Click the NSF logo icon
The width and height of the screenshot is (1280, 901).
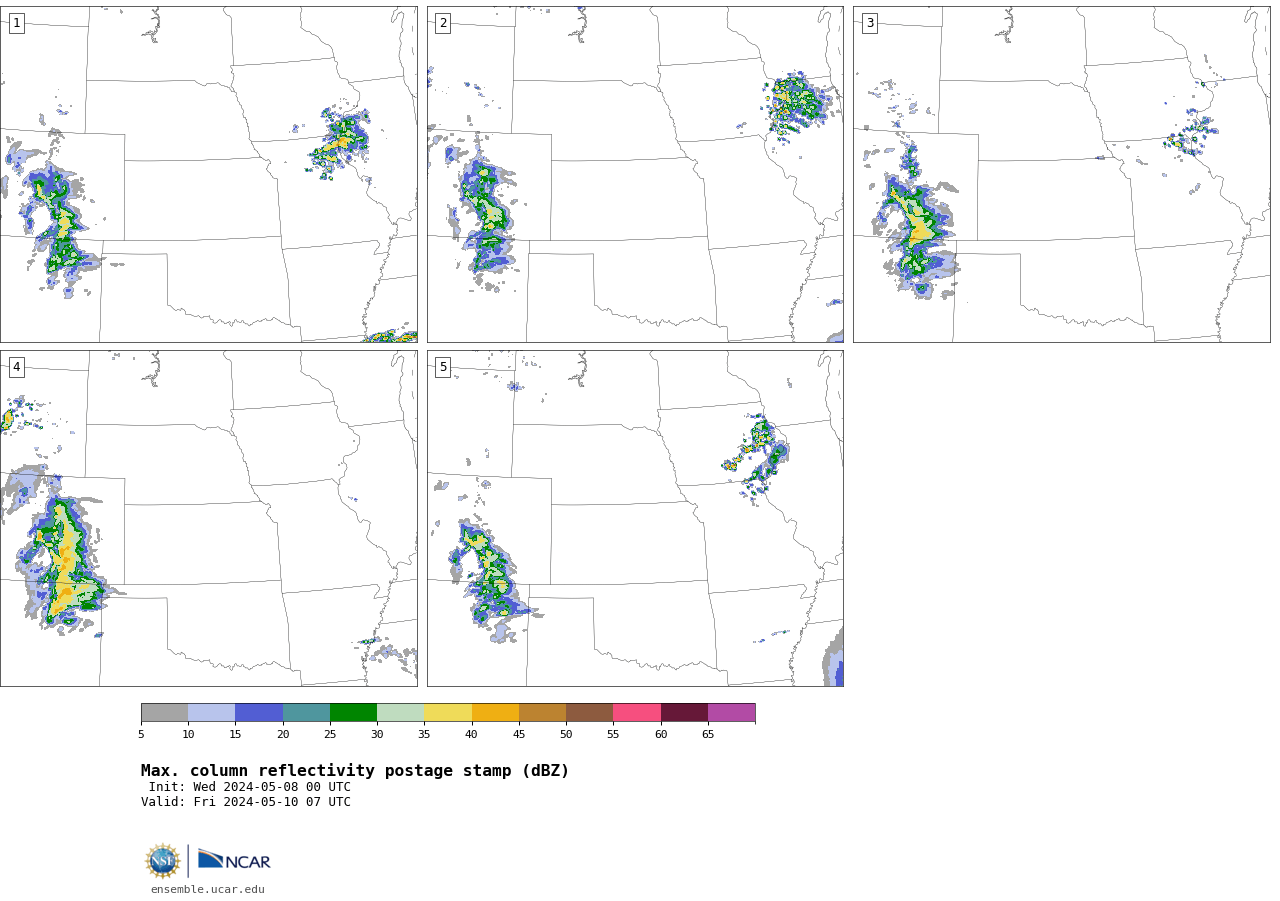163,861
